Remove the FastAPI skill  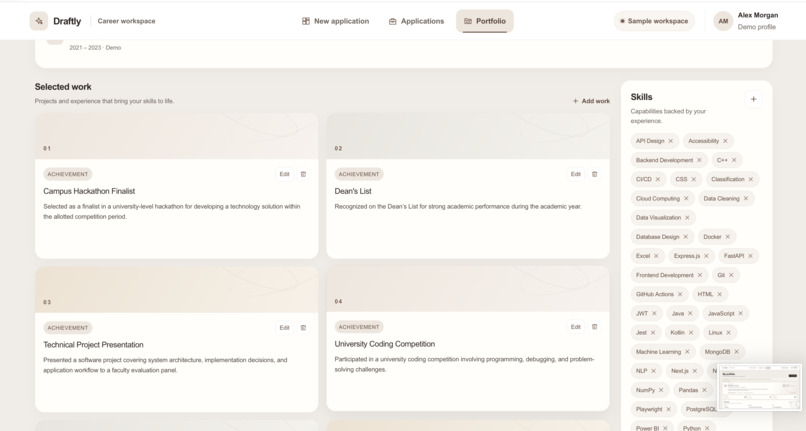click(x=750, y=256)
